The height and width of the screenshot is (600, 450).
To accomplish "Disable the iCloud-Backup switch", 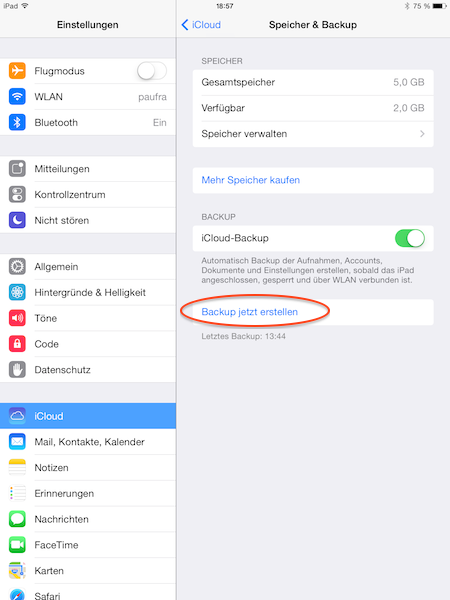I will click(x=410, y=238).
